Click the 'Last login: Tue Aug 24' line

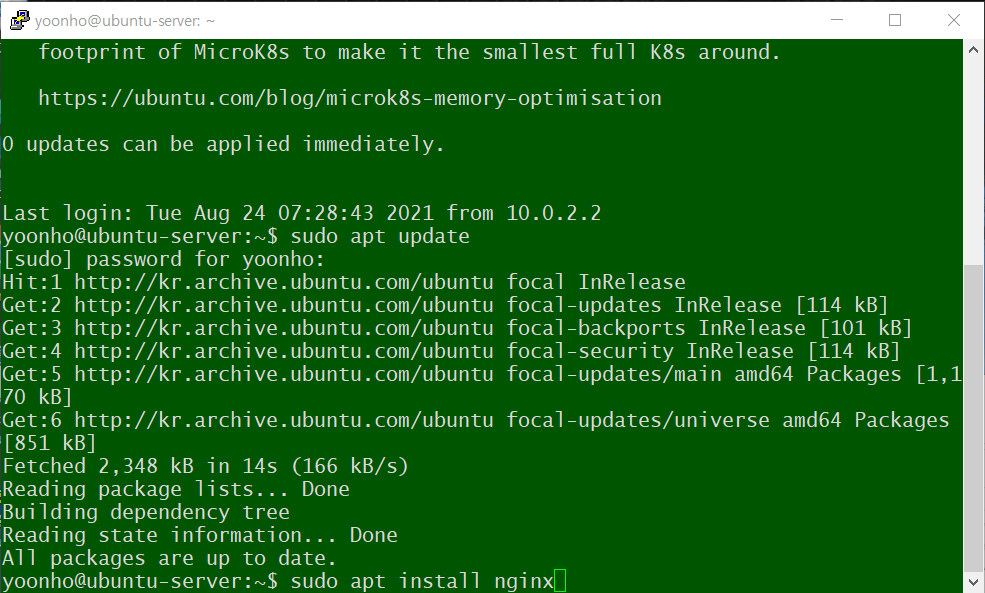pyautogui.click(x=302, y=213)
